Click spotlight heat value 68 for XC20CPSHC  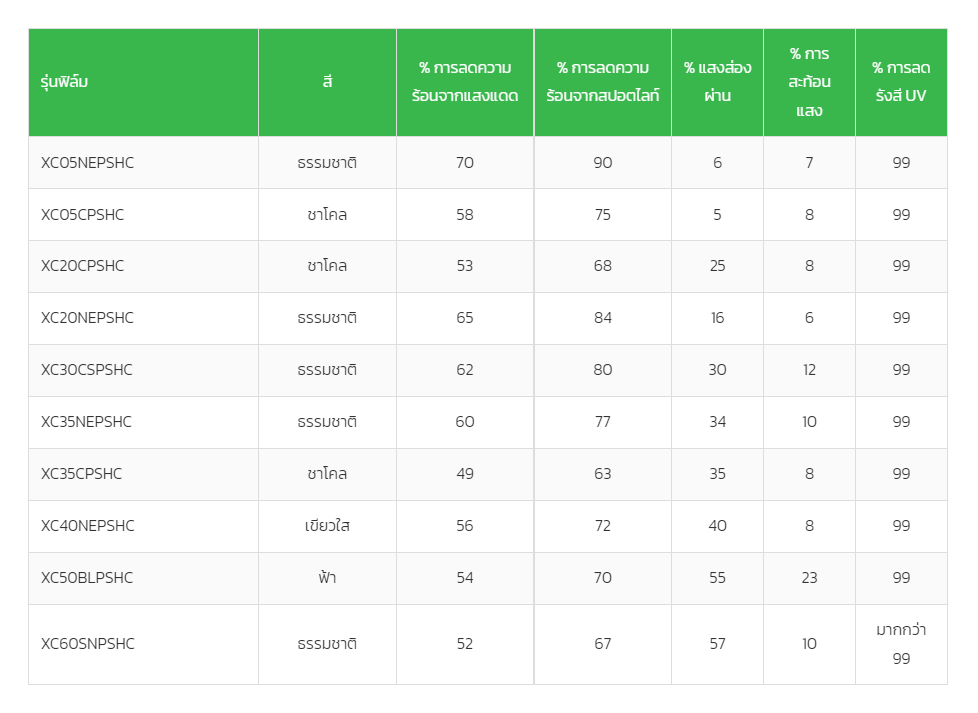[x=603, y=266]
